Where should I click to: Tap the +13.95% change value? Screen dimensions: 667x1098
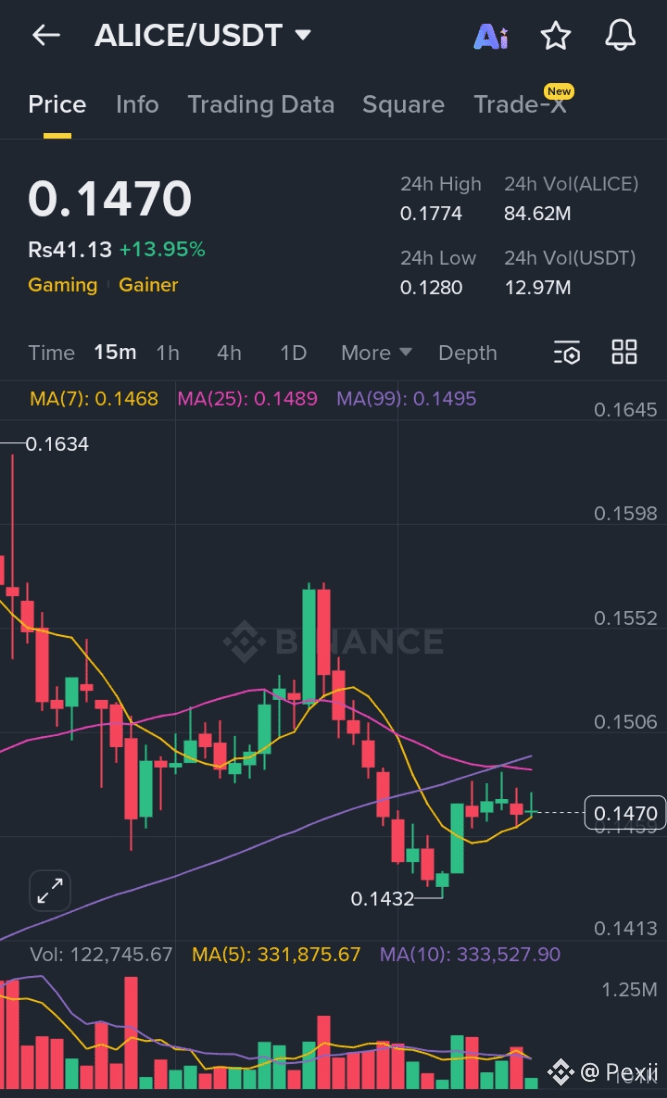[x=162, y=249]
